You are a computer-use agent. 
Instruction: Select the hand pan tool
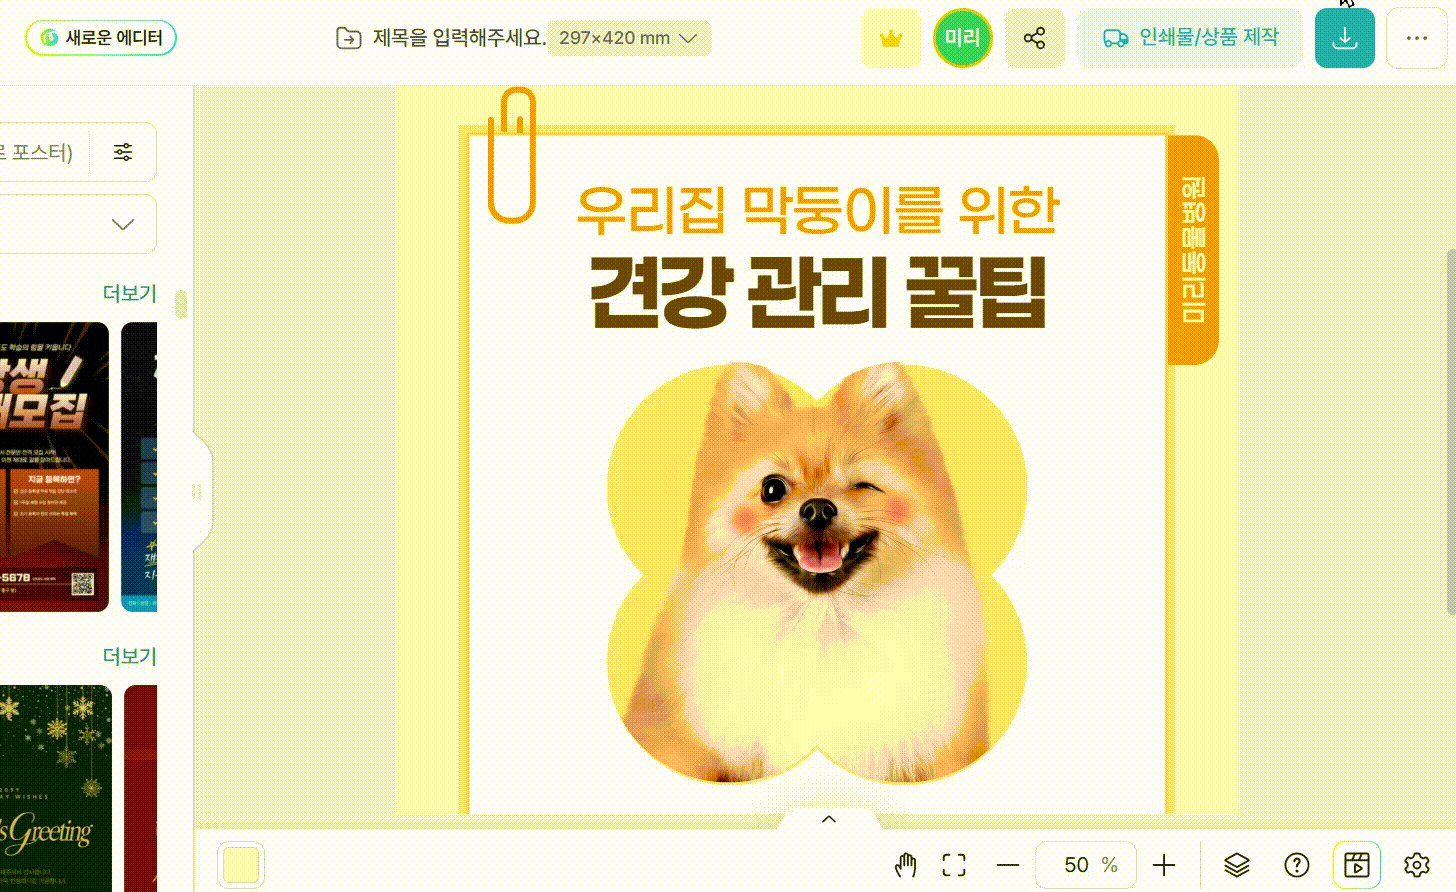point(905,865)
